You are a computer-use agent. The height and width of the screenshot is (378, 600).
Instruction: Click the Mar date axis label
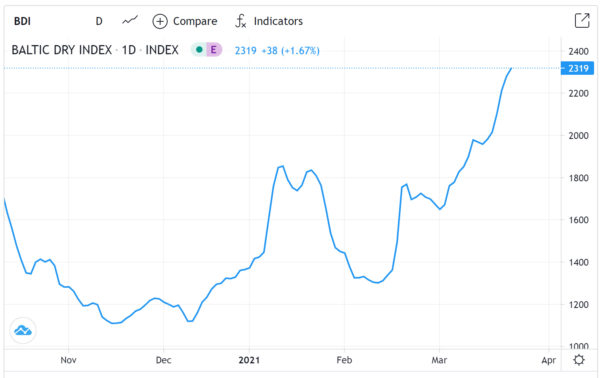point(439,360)
